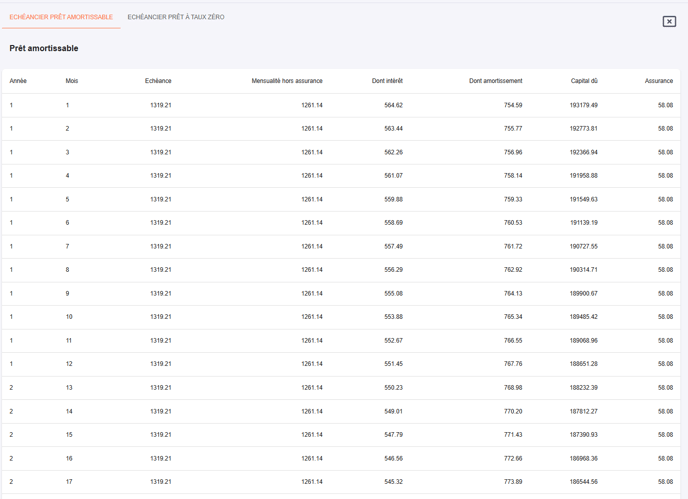Click the Mensualité hors assurance column header
The image size is (688, 499).
[287, 81]
